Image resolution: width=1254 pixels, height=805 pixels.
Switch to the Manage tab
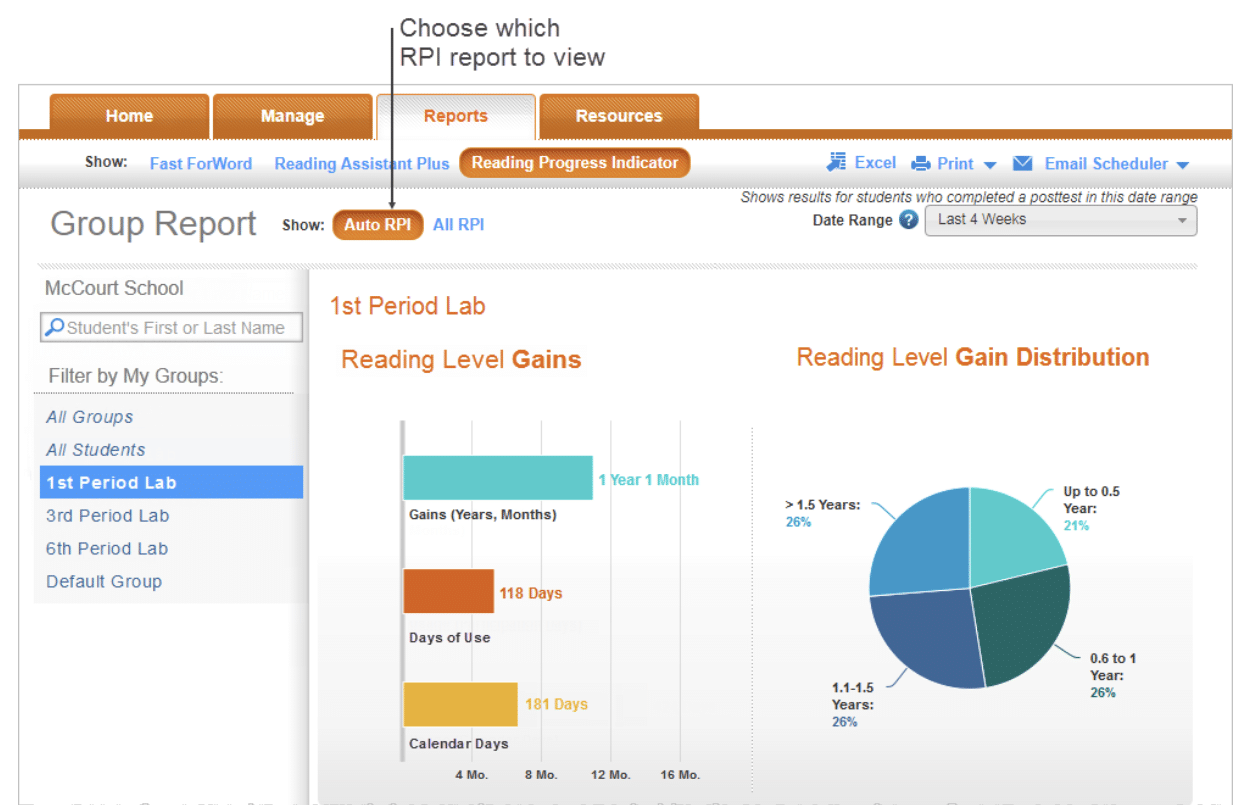[x=292, y=116]
